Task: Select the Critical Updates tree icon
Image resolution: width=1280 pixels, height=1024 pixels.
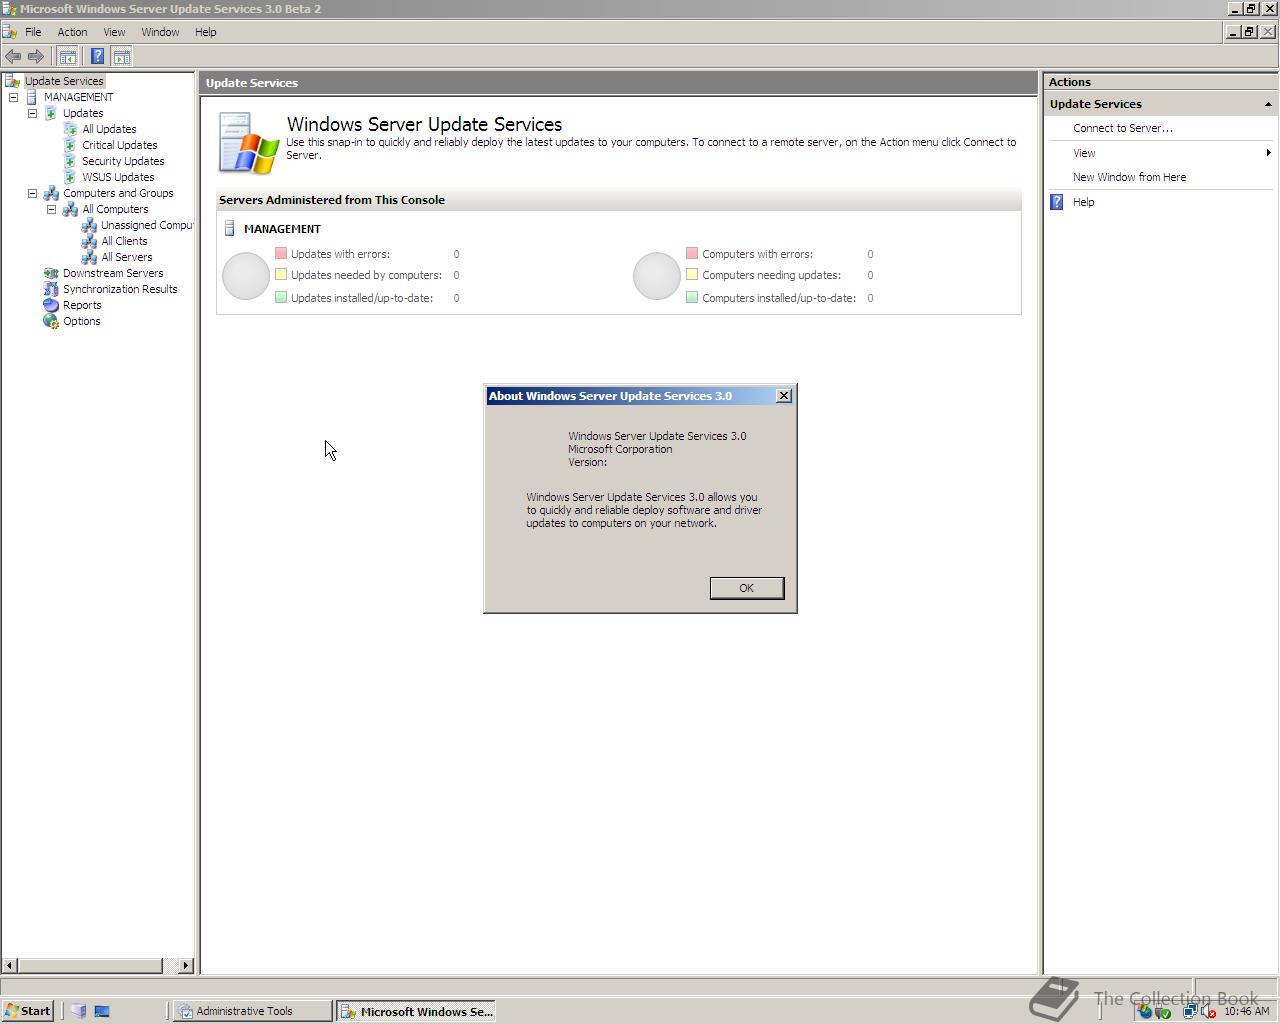Action: [70, 145]
